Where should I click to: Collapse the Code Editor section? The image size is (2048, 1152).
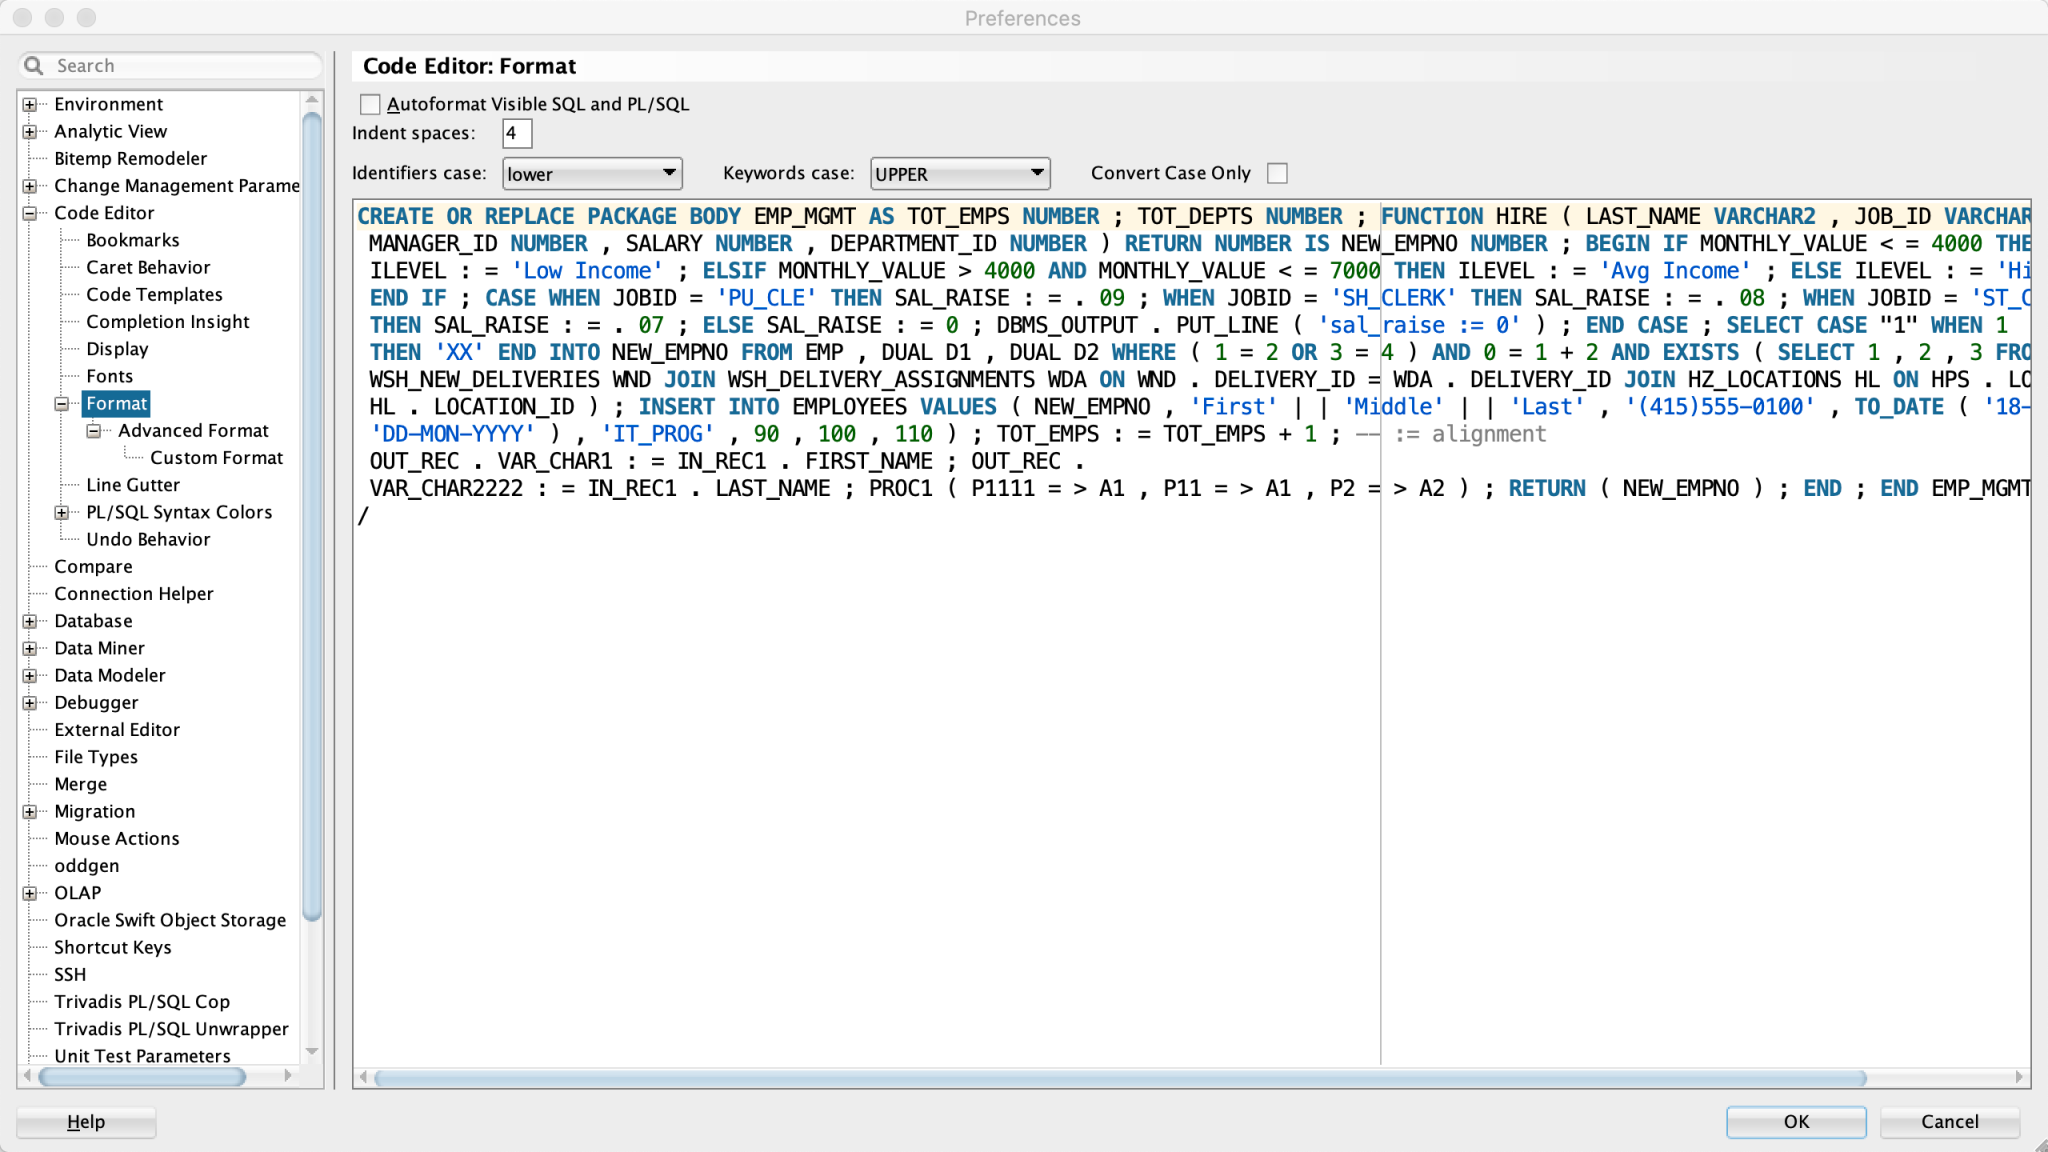click(x=30, y=212)
